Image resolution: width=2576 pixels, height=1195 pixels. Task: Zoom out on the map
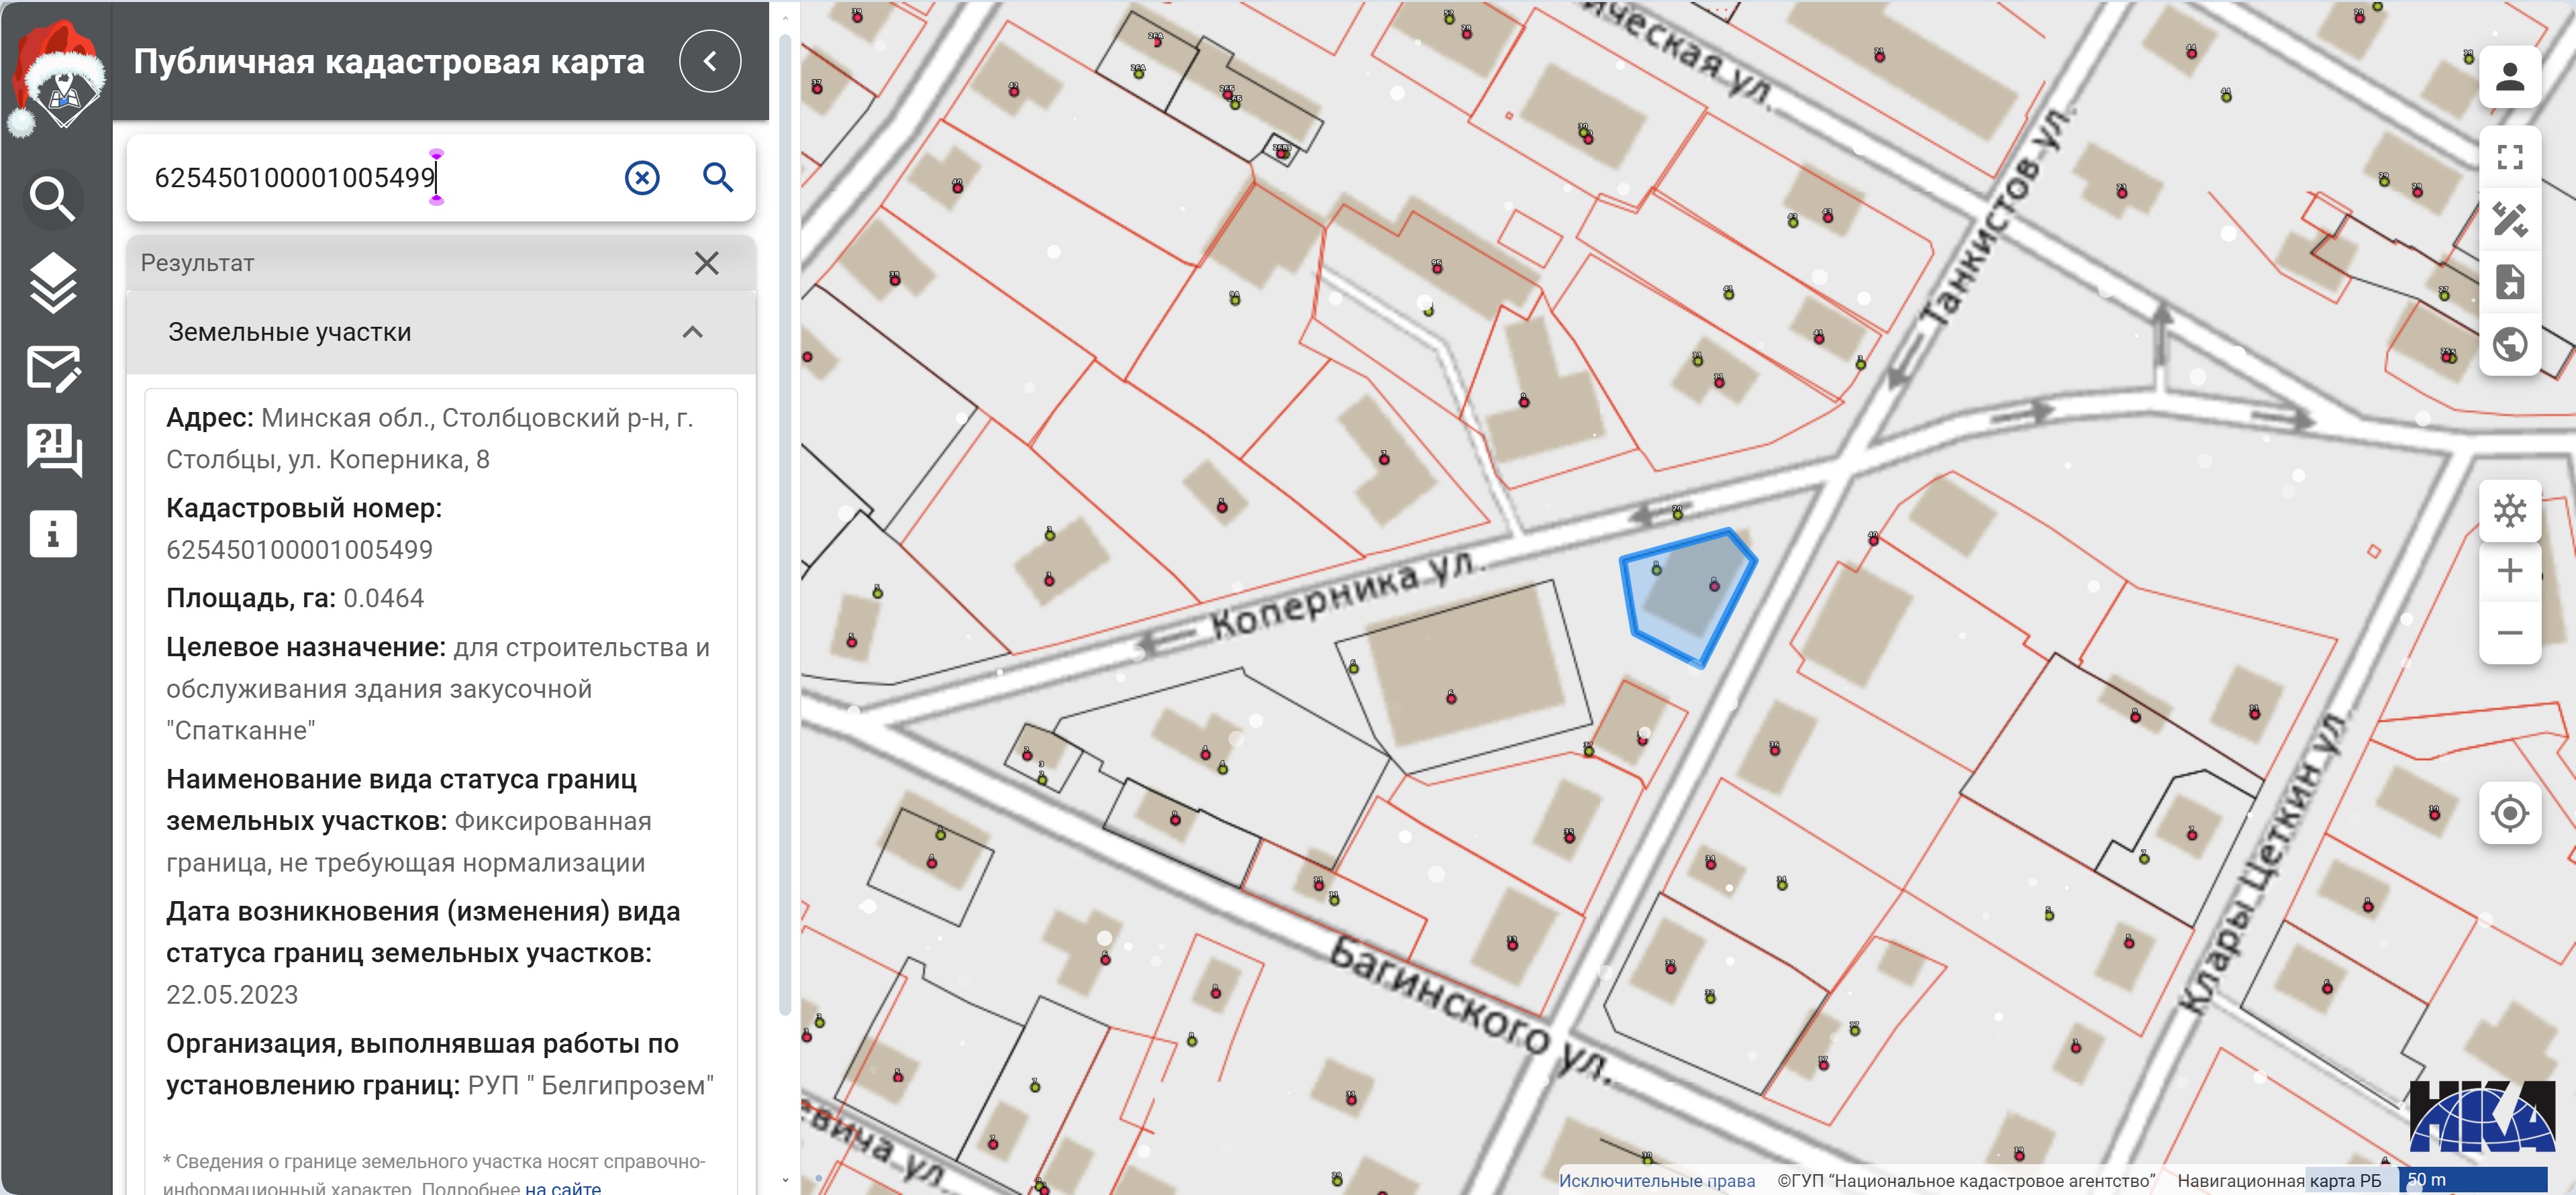(2509, 633)
